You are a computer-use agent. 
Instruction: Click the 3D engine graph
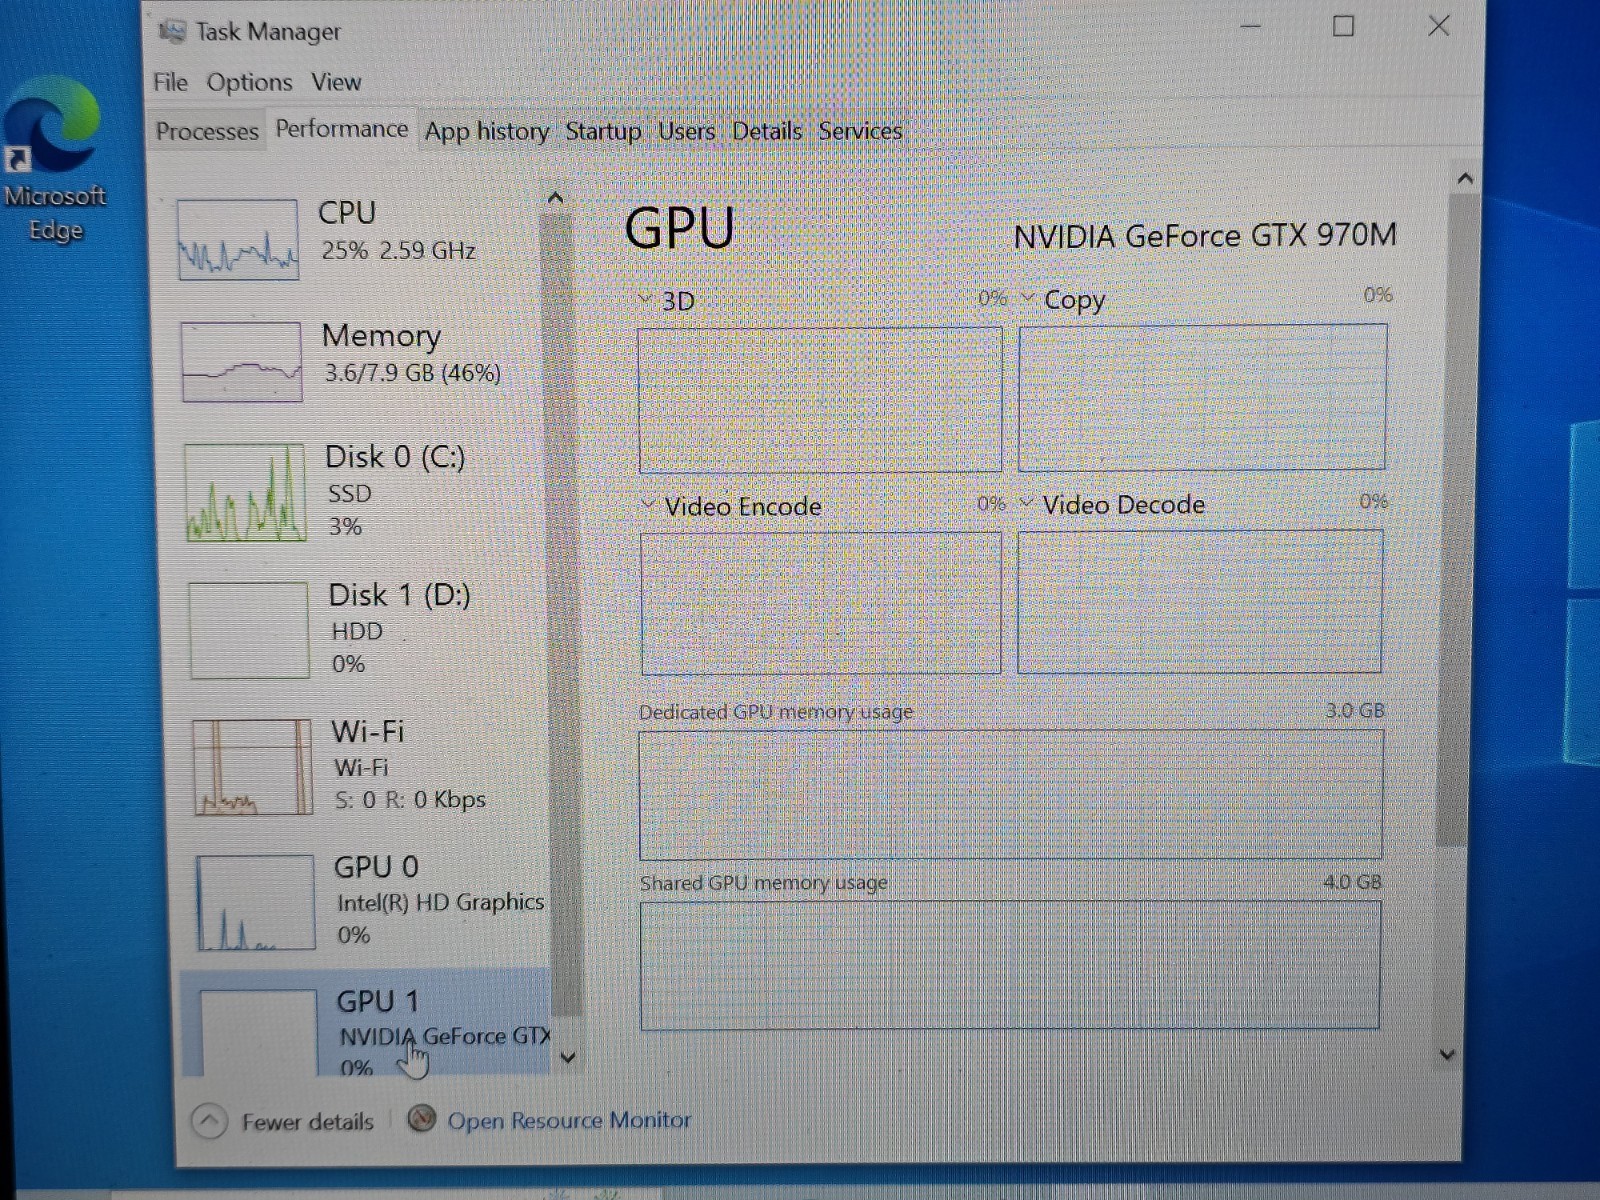[x=820, y=399]
